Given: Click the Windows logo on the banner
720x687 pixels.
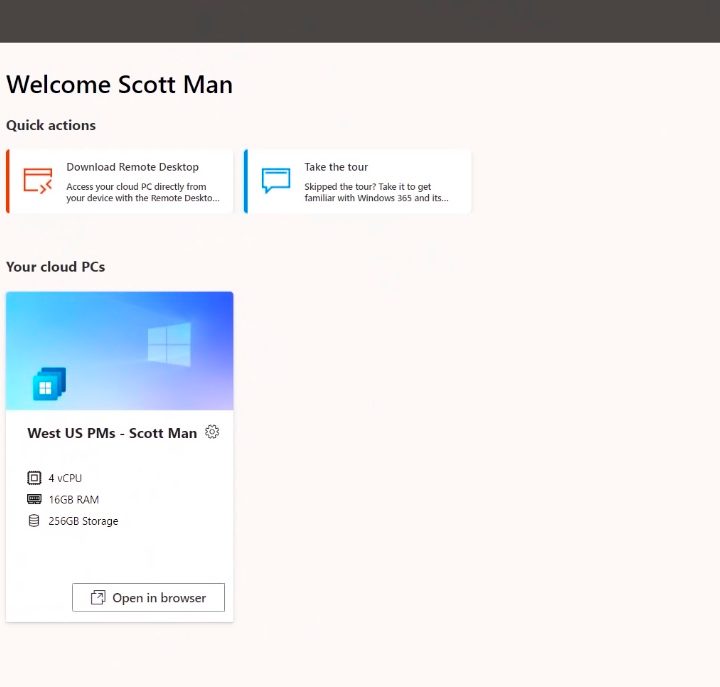Looking at the screenshot, I should (168, 344).
